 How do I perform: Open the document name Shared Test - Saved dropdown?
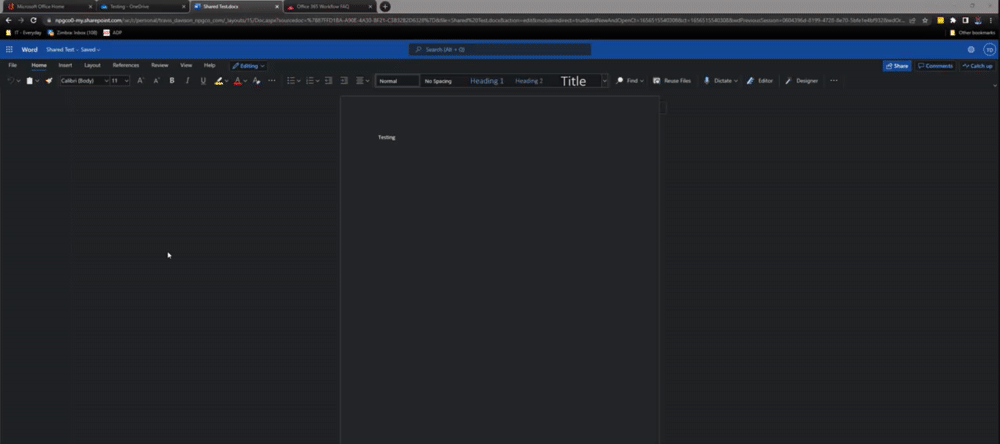click(x=73, y=49)
